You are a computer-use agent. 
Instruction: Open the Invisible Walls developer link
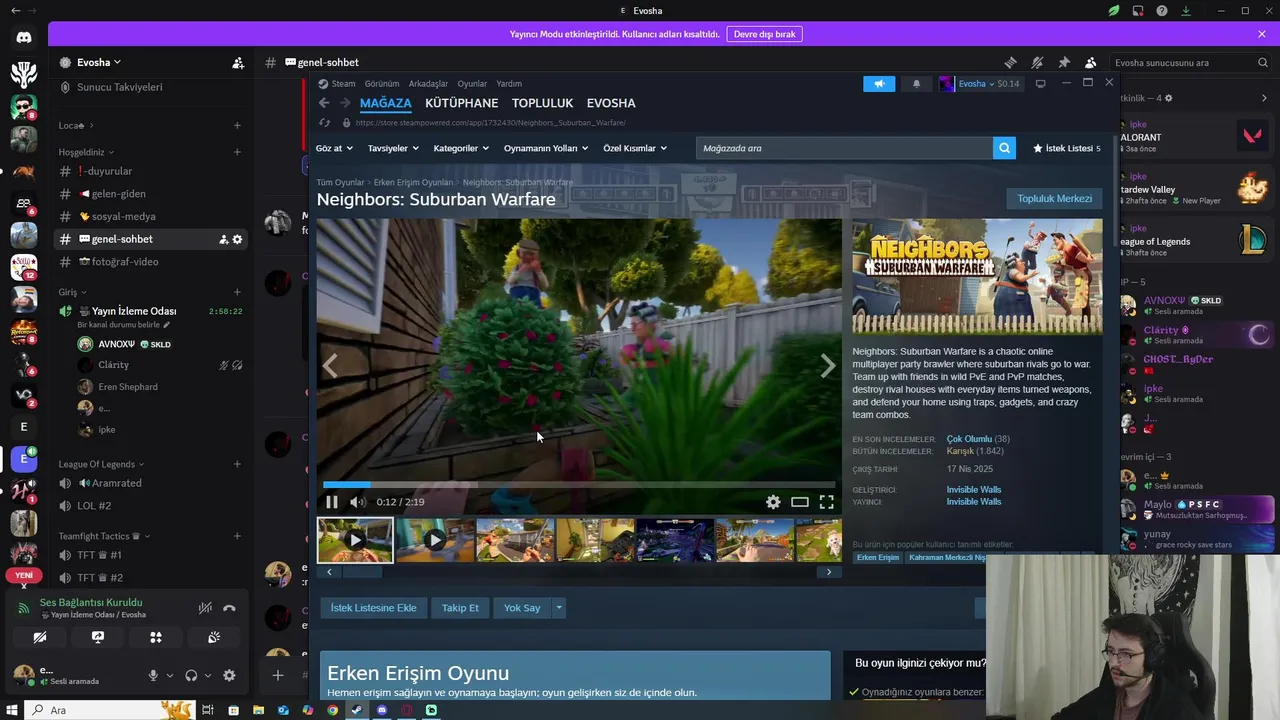973,490
